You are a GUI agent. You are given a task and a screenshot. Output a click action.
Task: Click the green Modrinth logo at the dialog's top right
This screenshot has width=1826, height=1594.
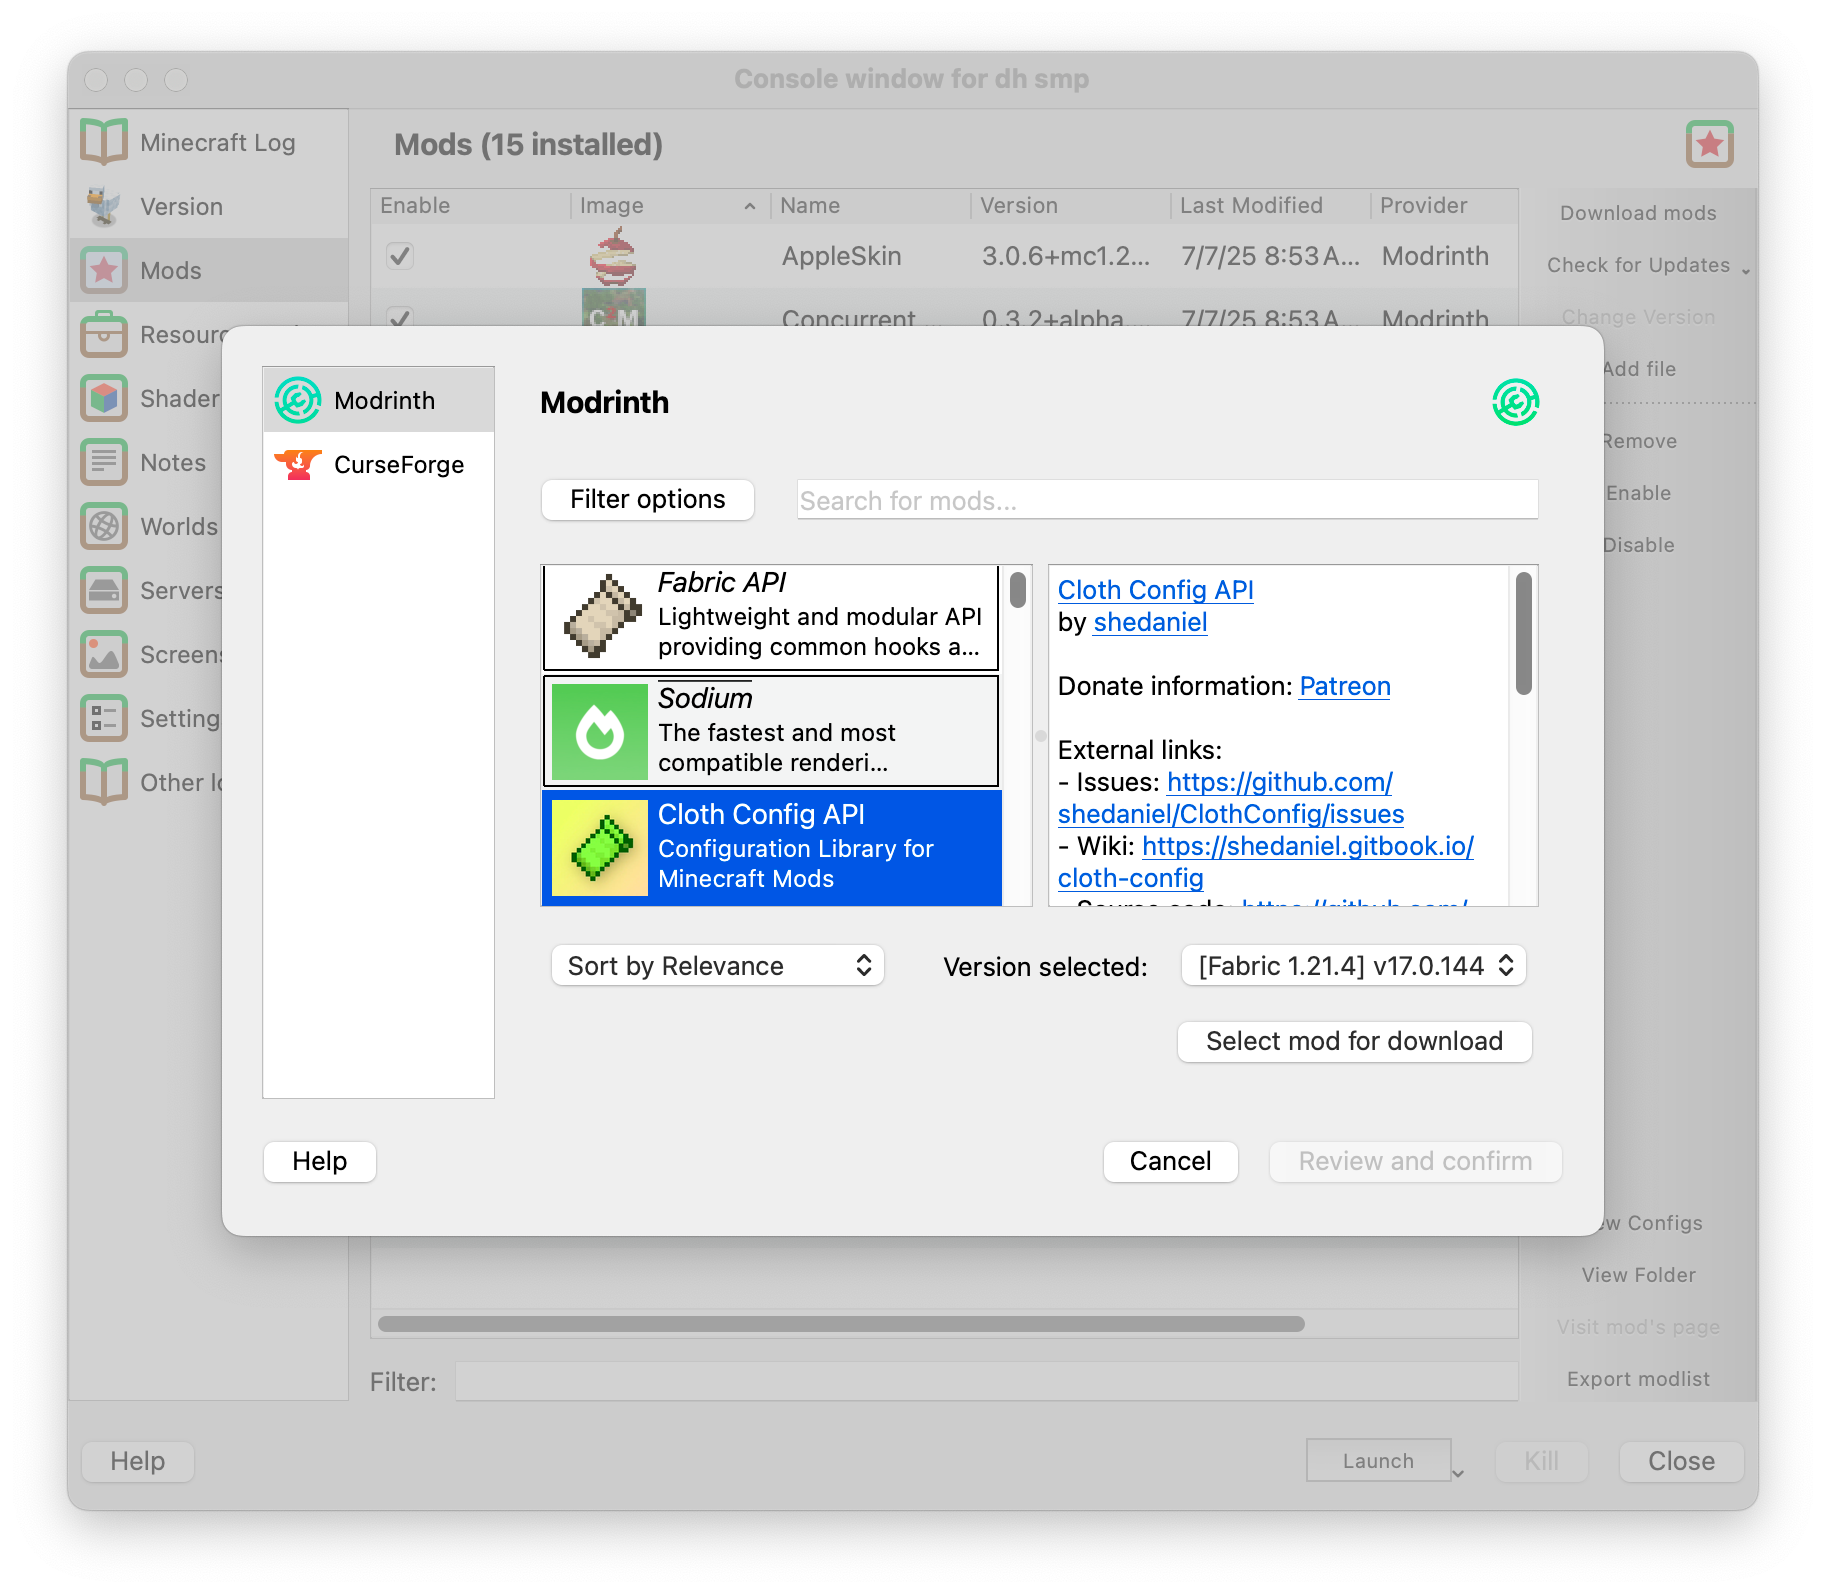point(1515,402)
